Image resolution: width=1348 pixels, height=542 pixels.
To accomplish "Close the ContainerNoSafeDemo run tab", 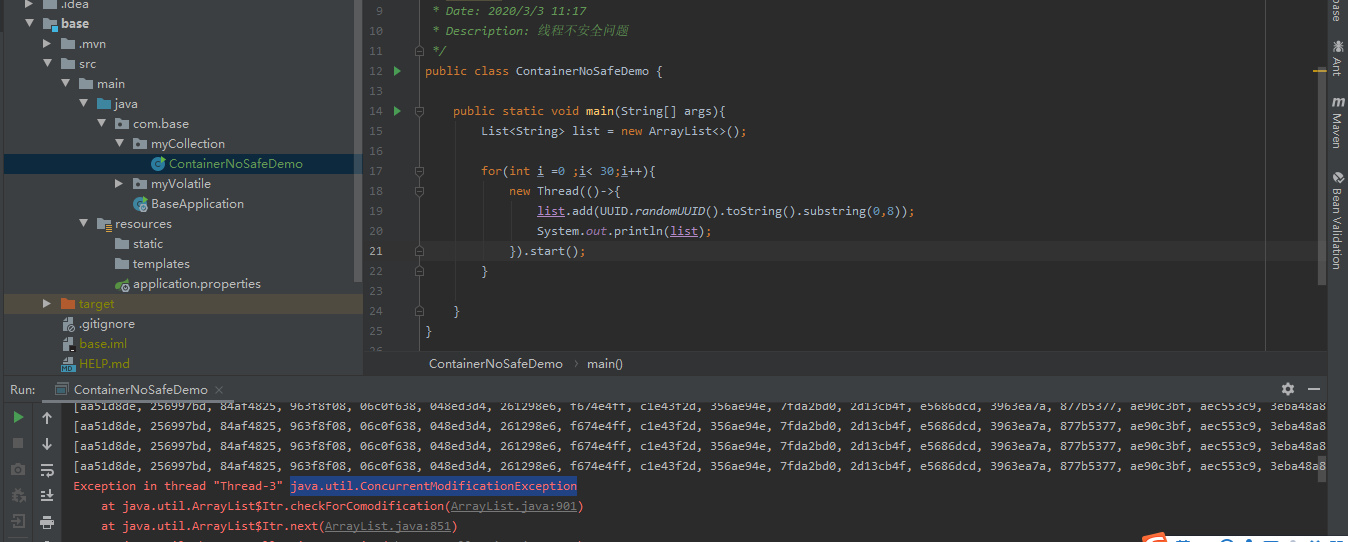I will click(219, 389).
